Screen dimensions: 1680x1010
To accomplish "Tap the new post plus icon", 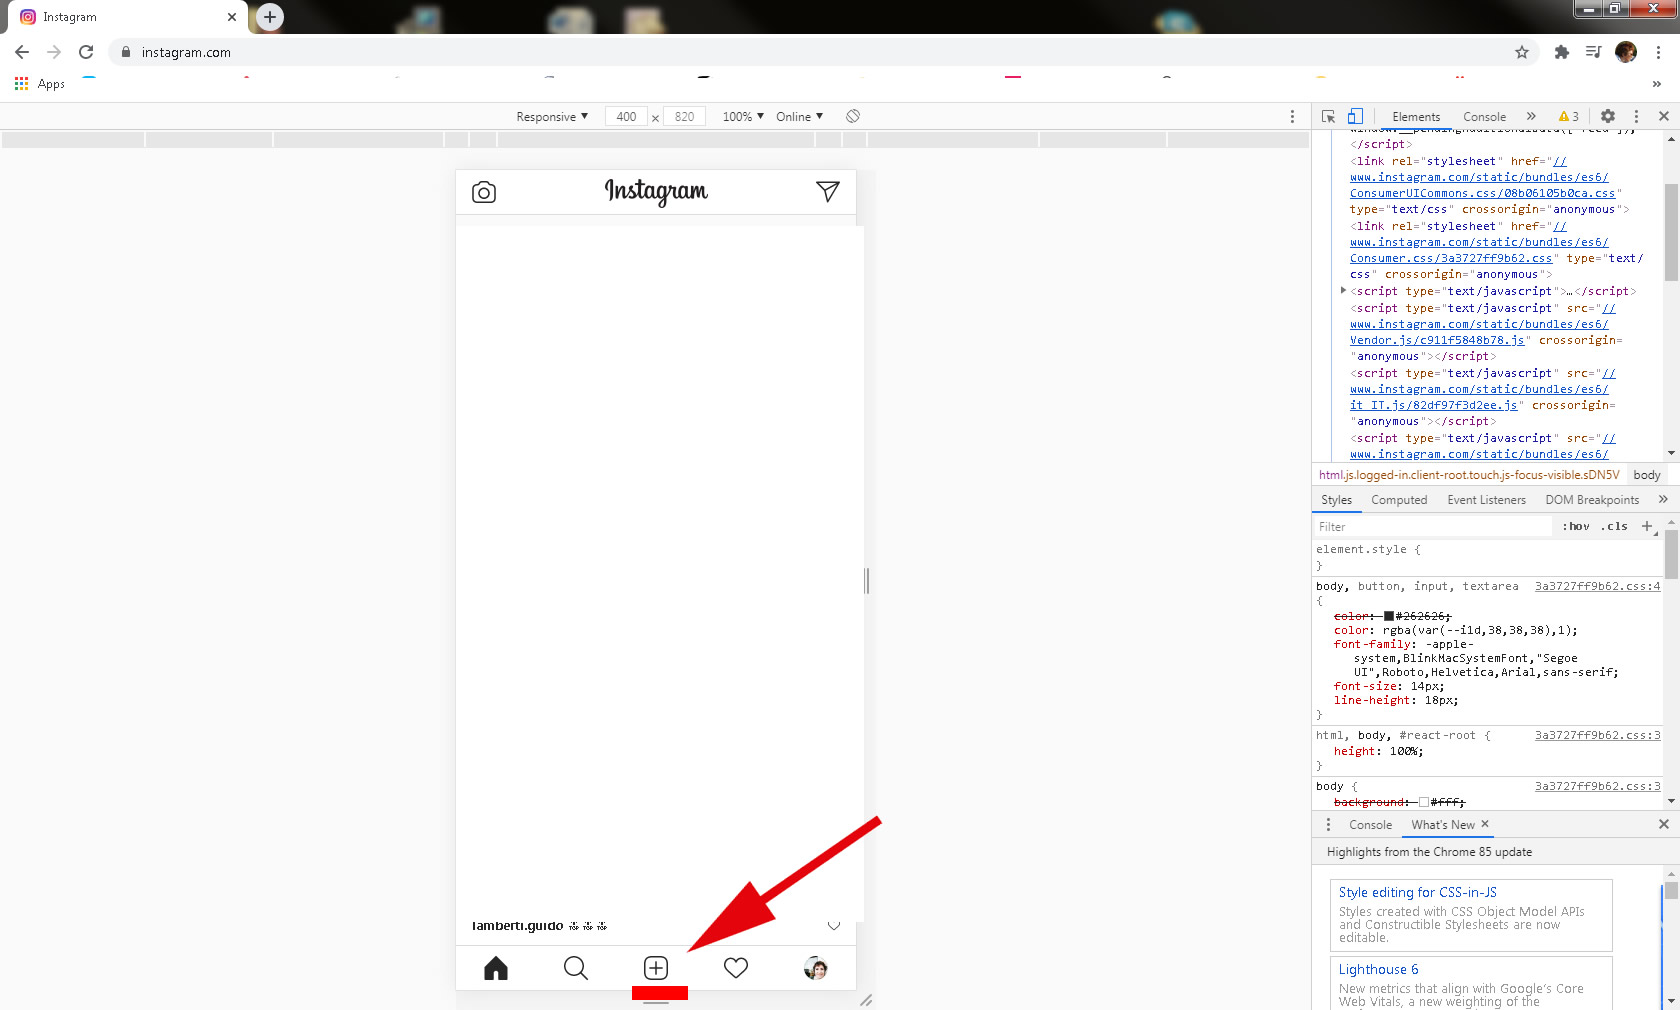I will point(656,968).
